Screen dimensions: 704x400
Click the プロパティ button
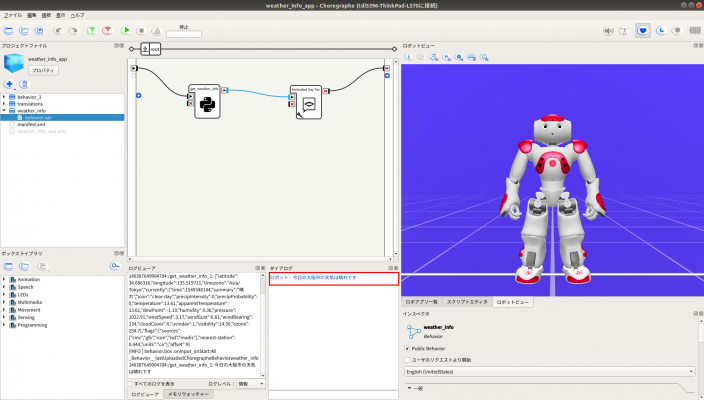coord(43,71)
